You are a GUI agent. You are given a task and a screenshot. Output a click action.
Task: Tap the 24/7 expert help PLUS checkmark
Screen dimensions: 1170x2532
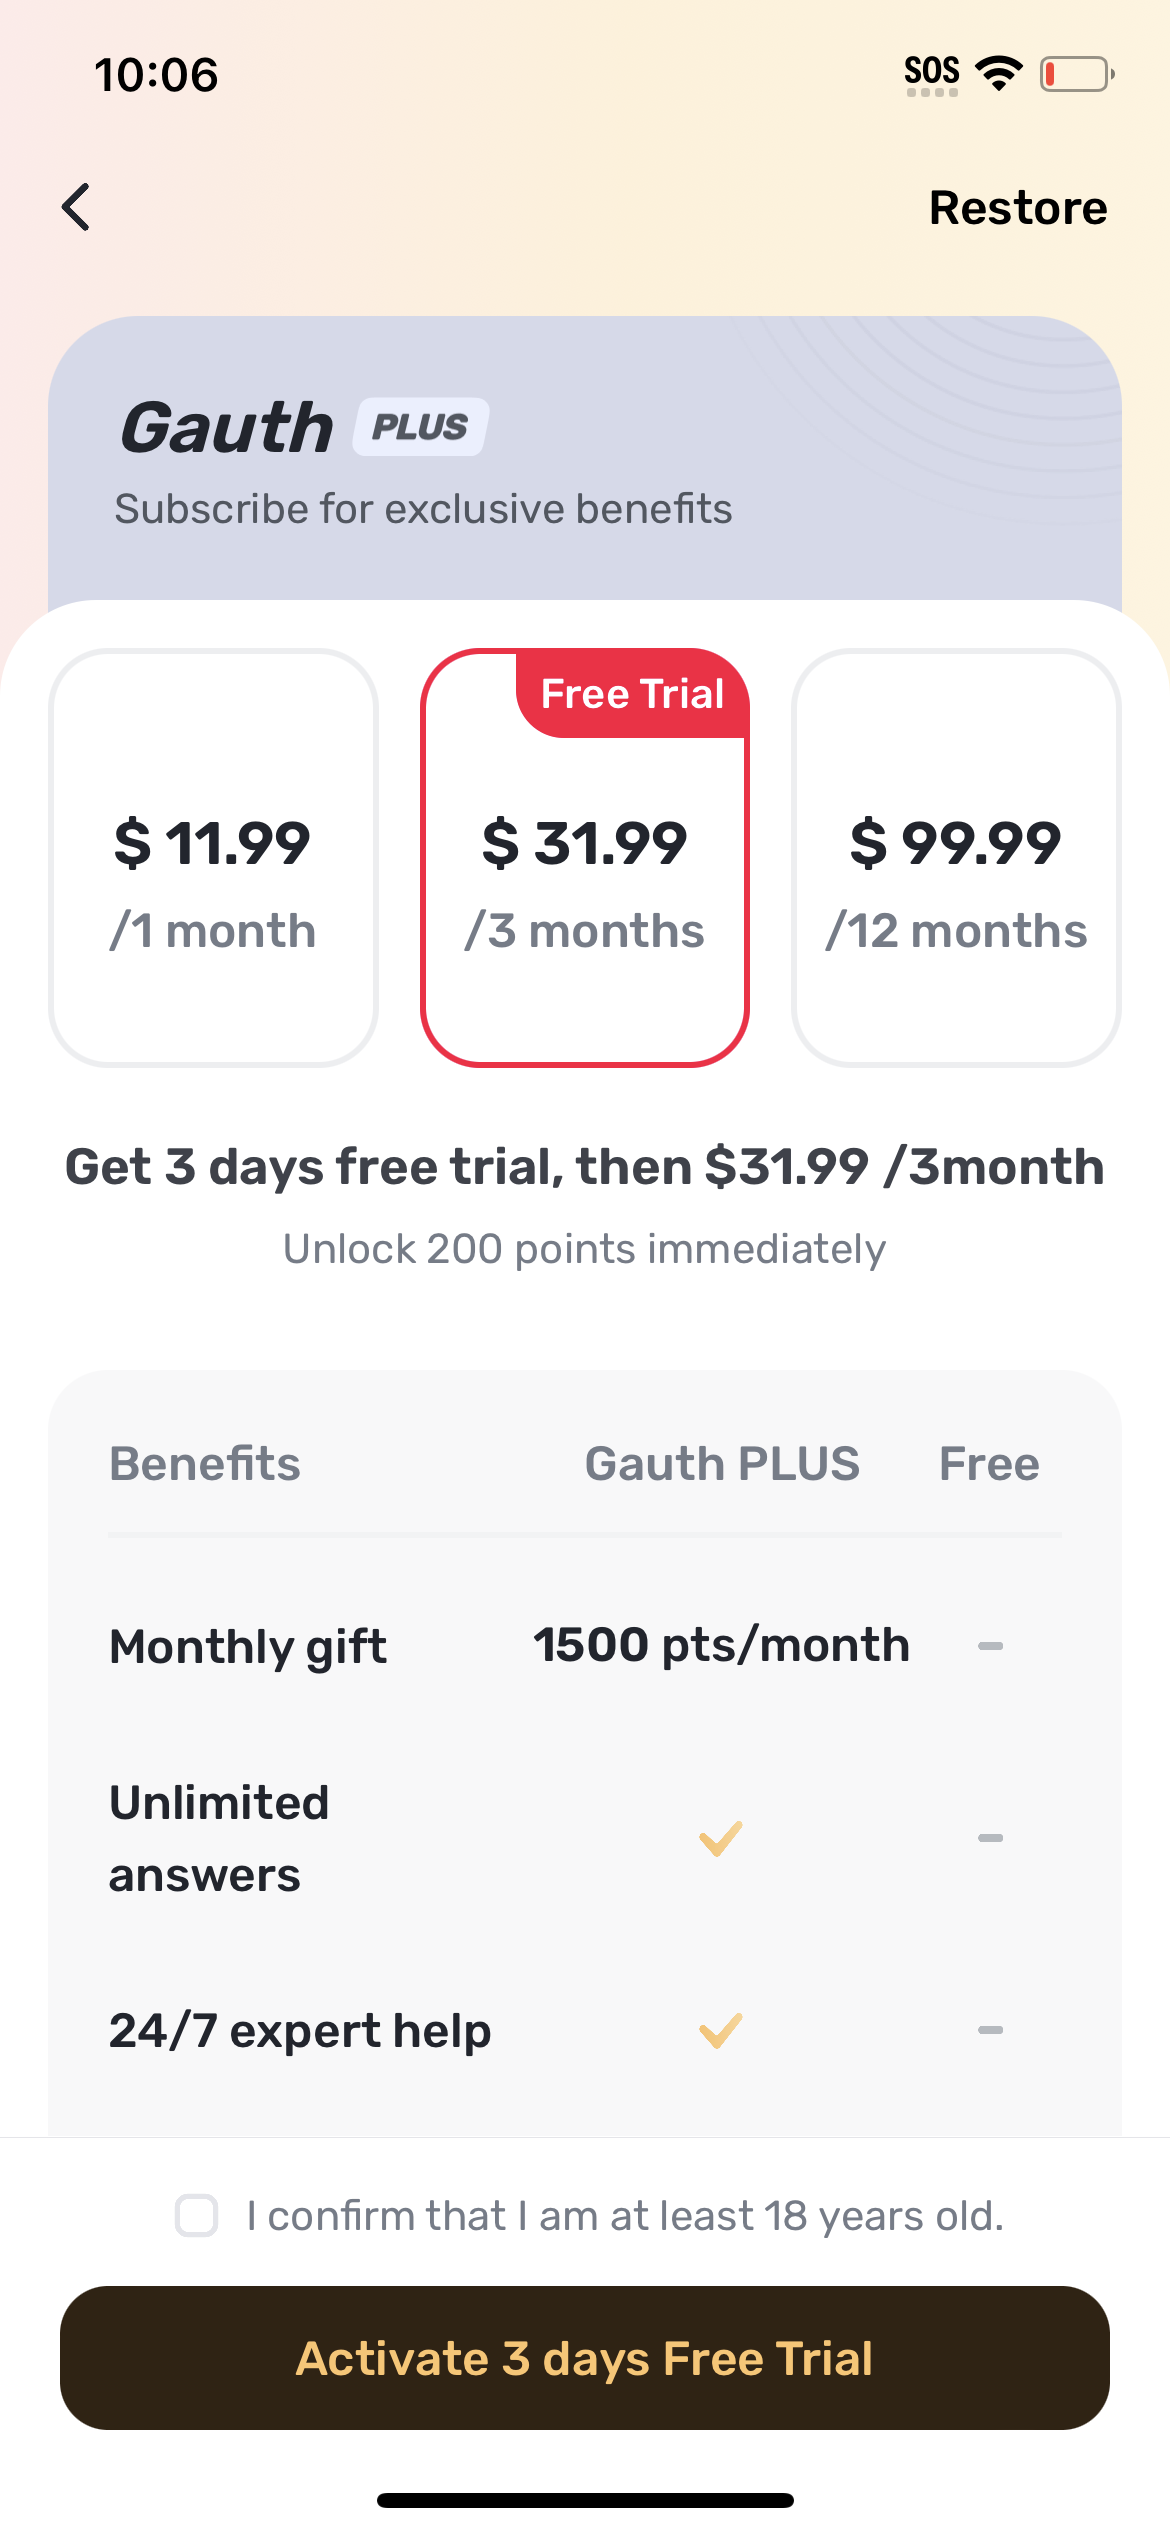[x=720, y=2030]
